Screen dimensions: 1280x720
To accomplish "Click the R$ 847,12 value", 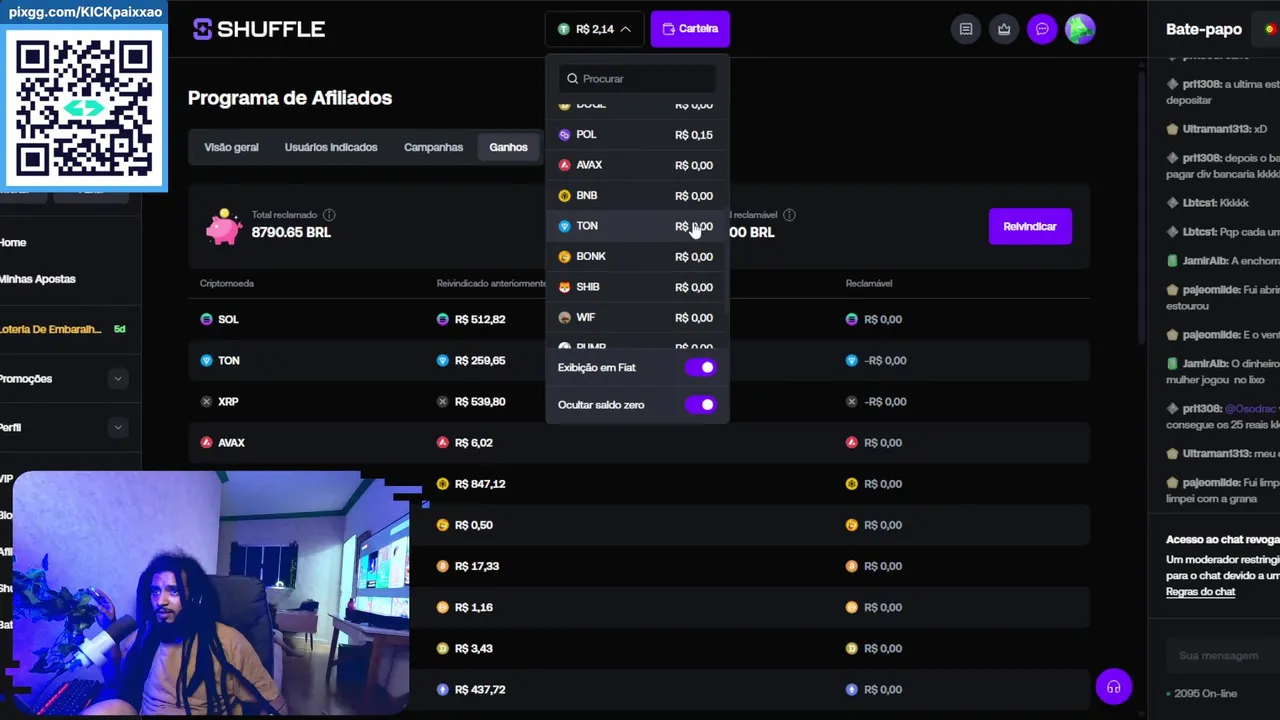I will pyautogui.click(x=480, y=483).
